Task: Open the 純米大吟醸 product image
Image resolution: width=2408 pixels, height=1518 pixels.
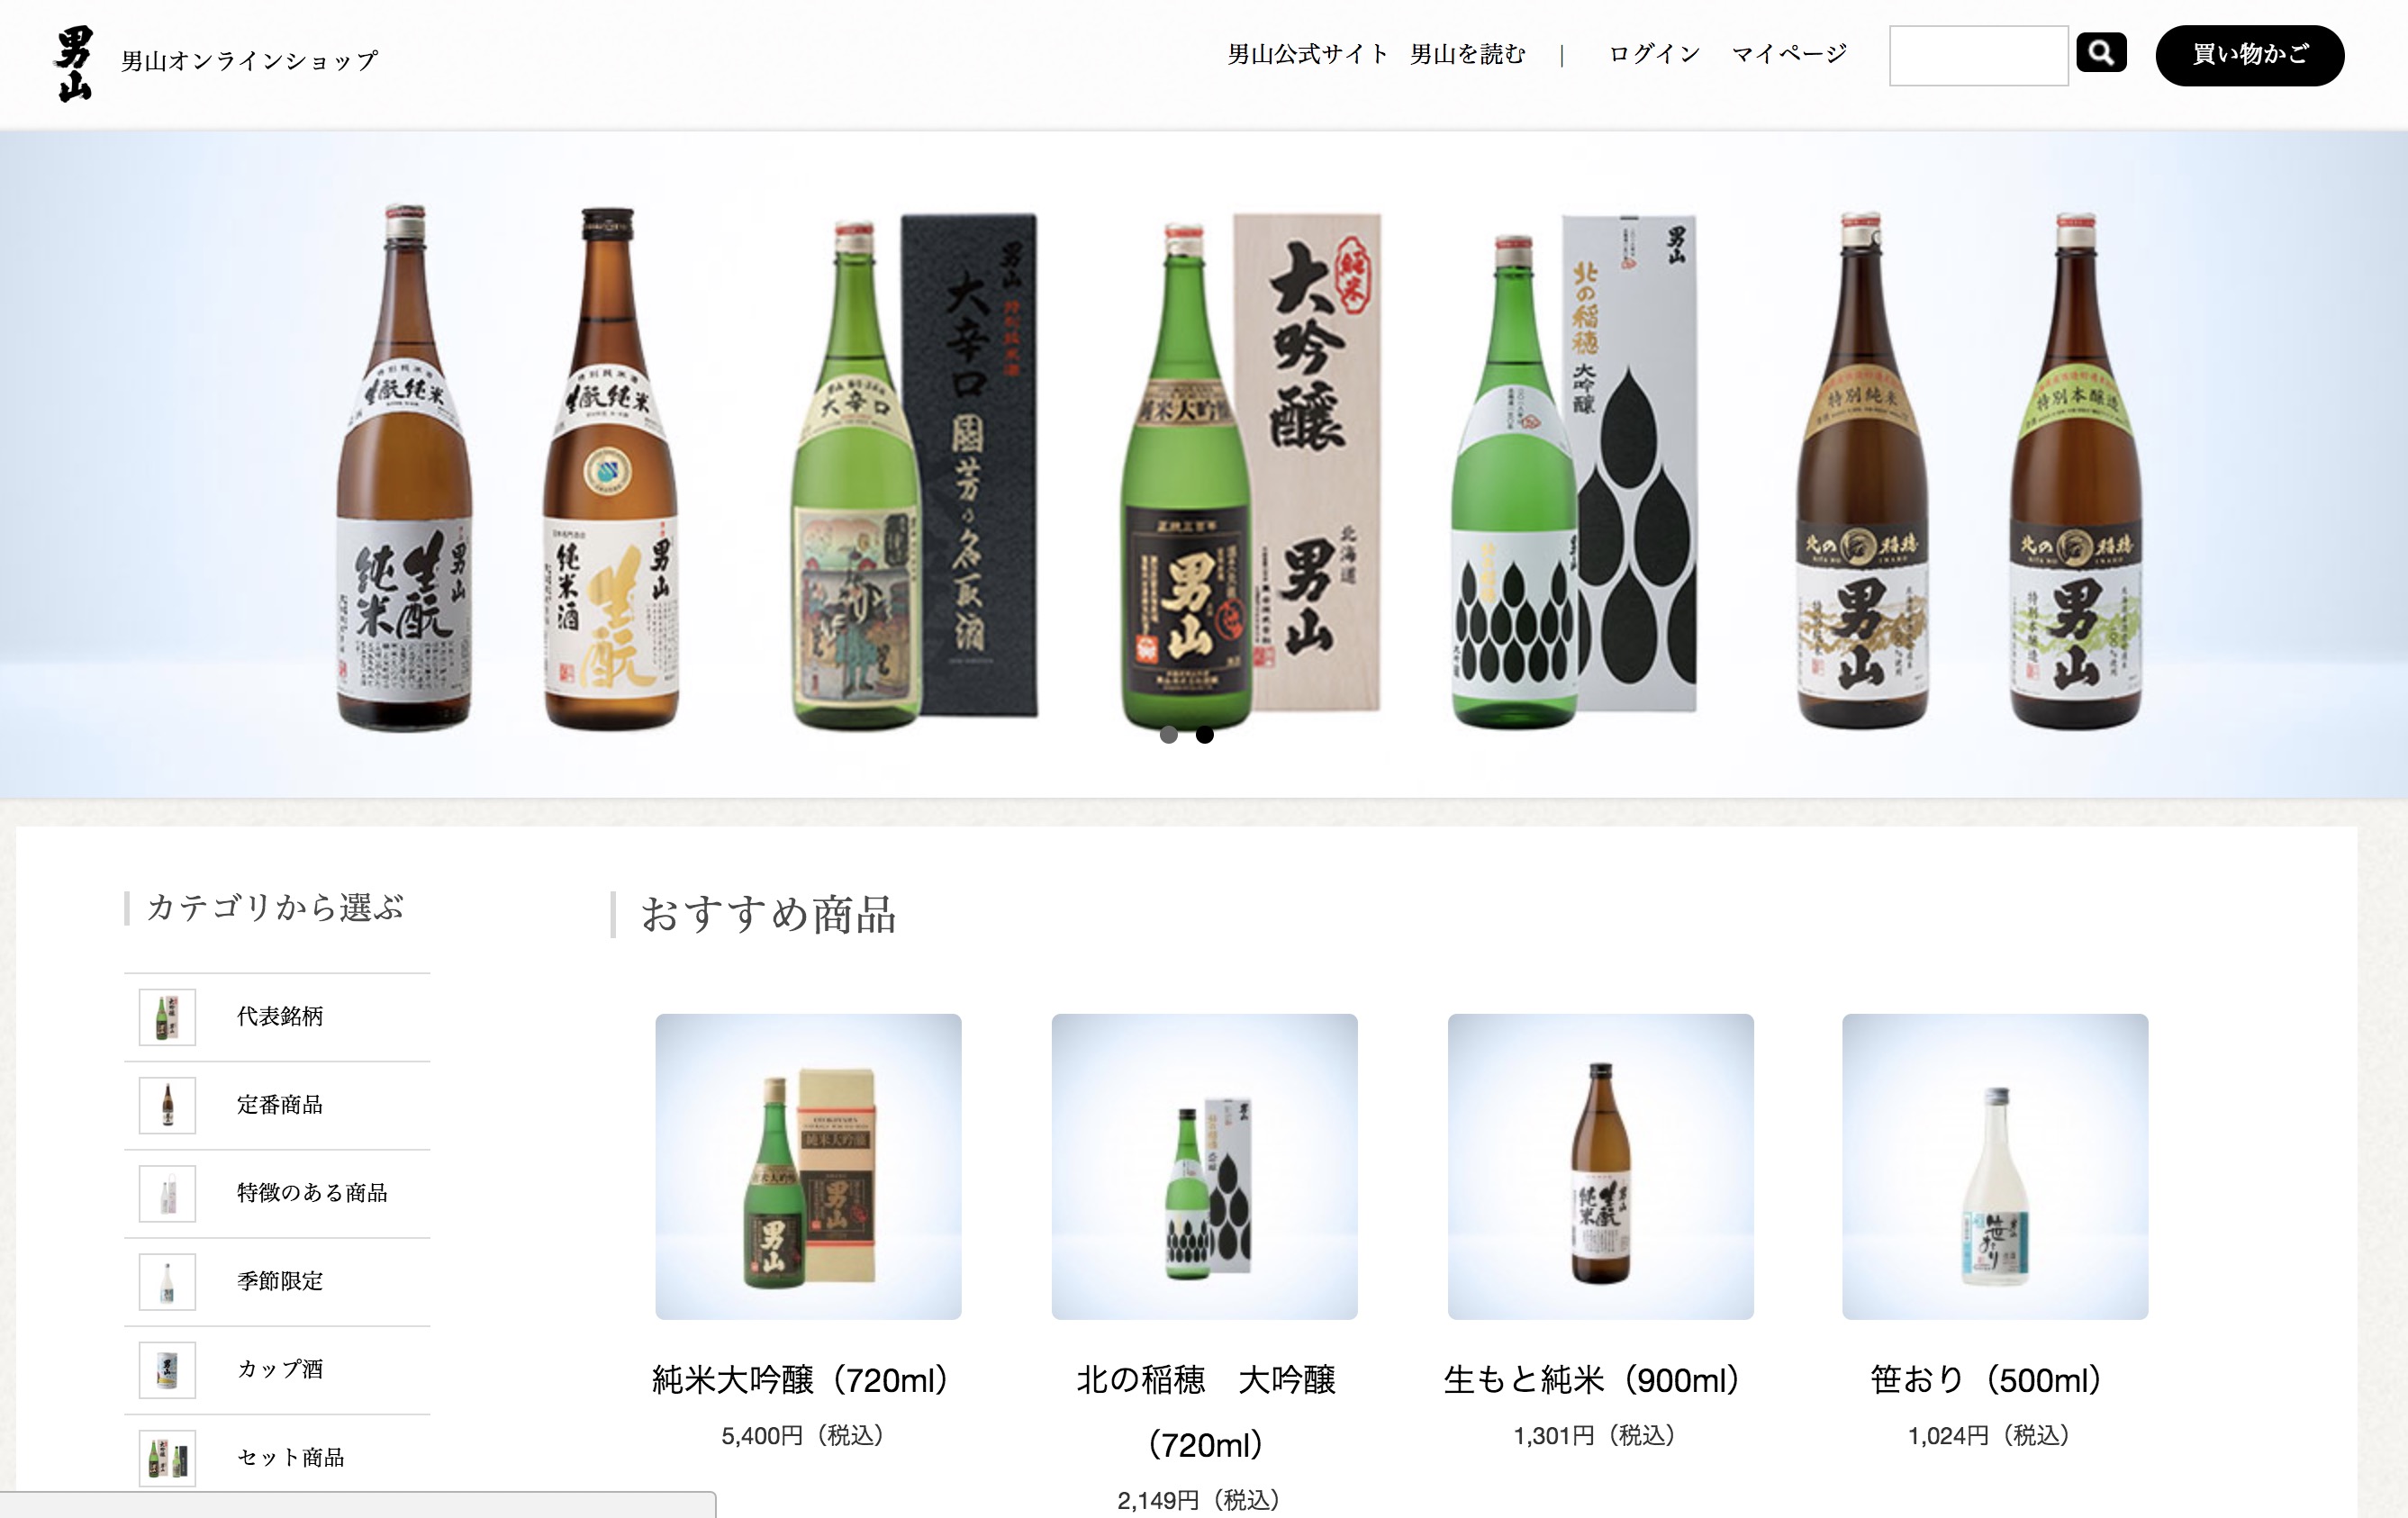Action: click(x=808, y=1166)
